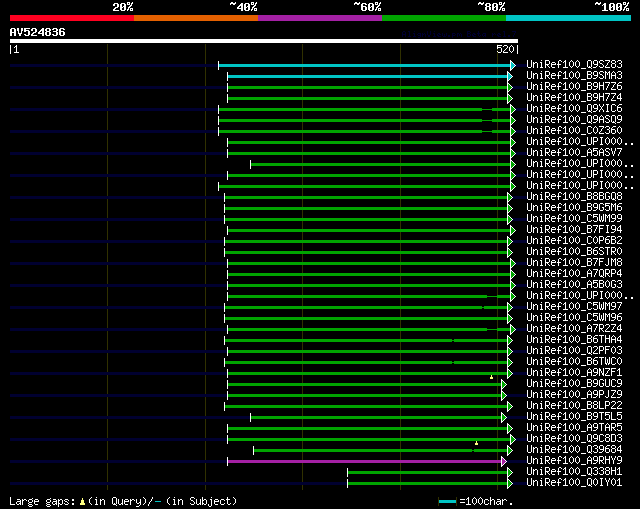Click the 520 end position label
Viewport: 640px width, 509px height.
coord(505,49)
